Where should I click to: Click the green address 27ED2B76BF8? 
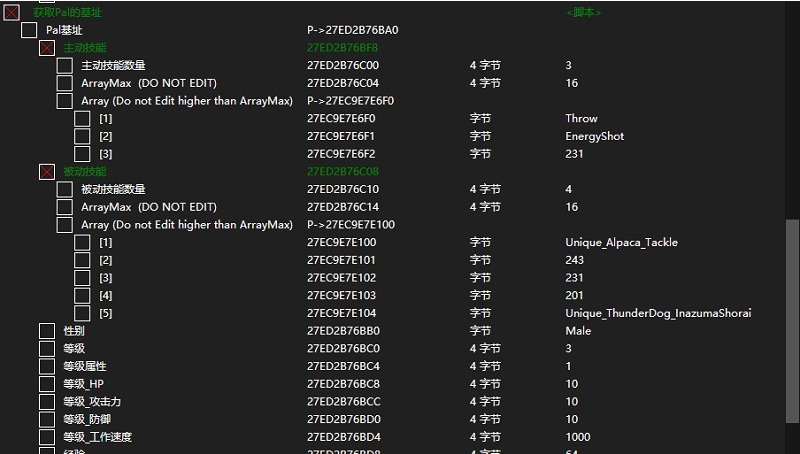click(342, 48)
